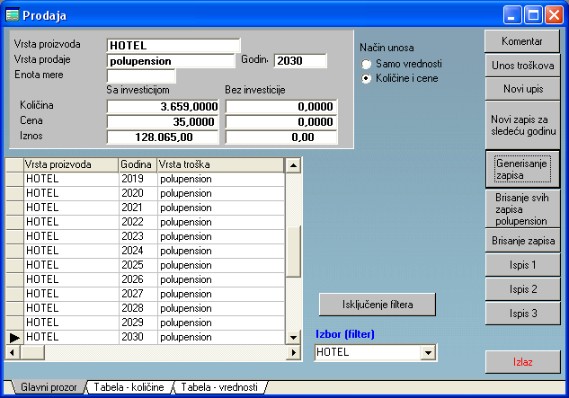
Task: Click the vertical scrollbar thumb of table
Action: [293, 251]
